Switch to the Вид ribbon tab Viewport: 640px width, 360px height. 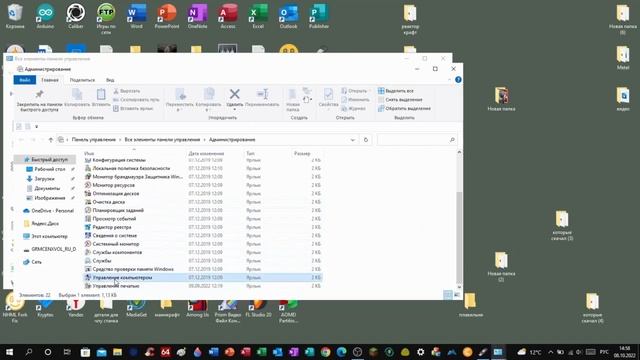[x=110, y=80]
